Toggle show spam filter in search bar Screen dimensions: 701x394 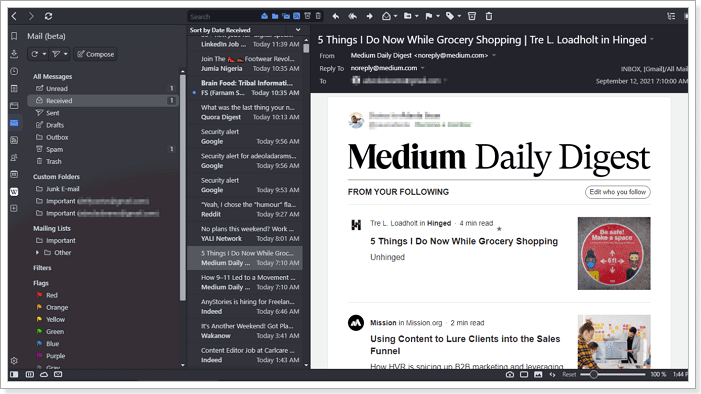pos(307,16)
